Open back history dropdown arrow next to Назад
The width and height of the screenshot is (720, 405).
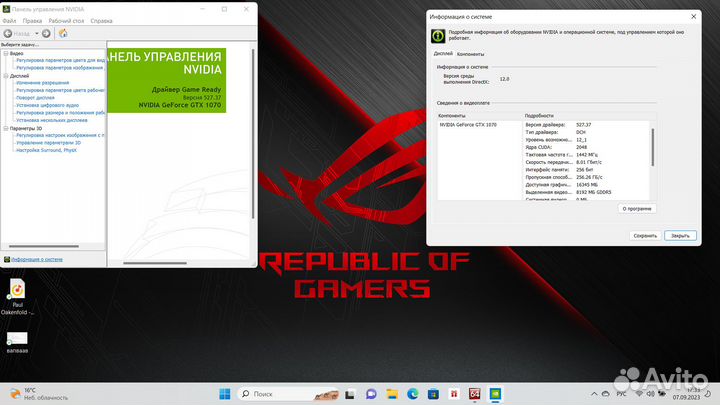37,34
